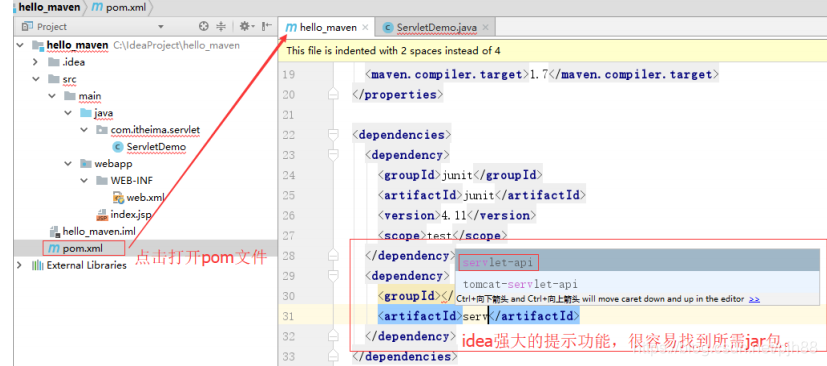This screenshot has height=366, width=827.
Task: Click the >> link in completion hint
Action: click(x=754, y=299)
